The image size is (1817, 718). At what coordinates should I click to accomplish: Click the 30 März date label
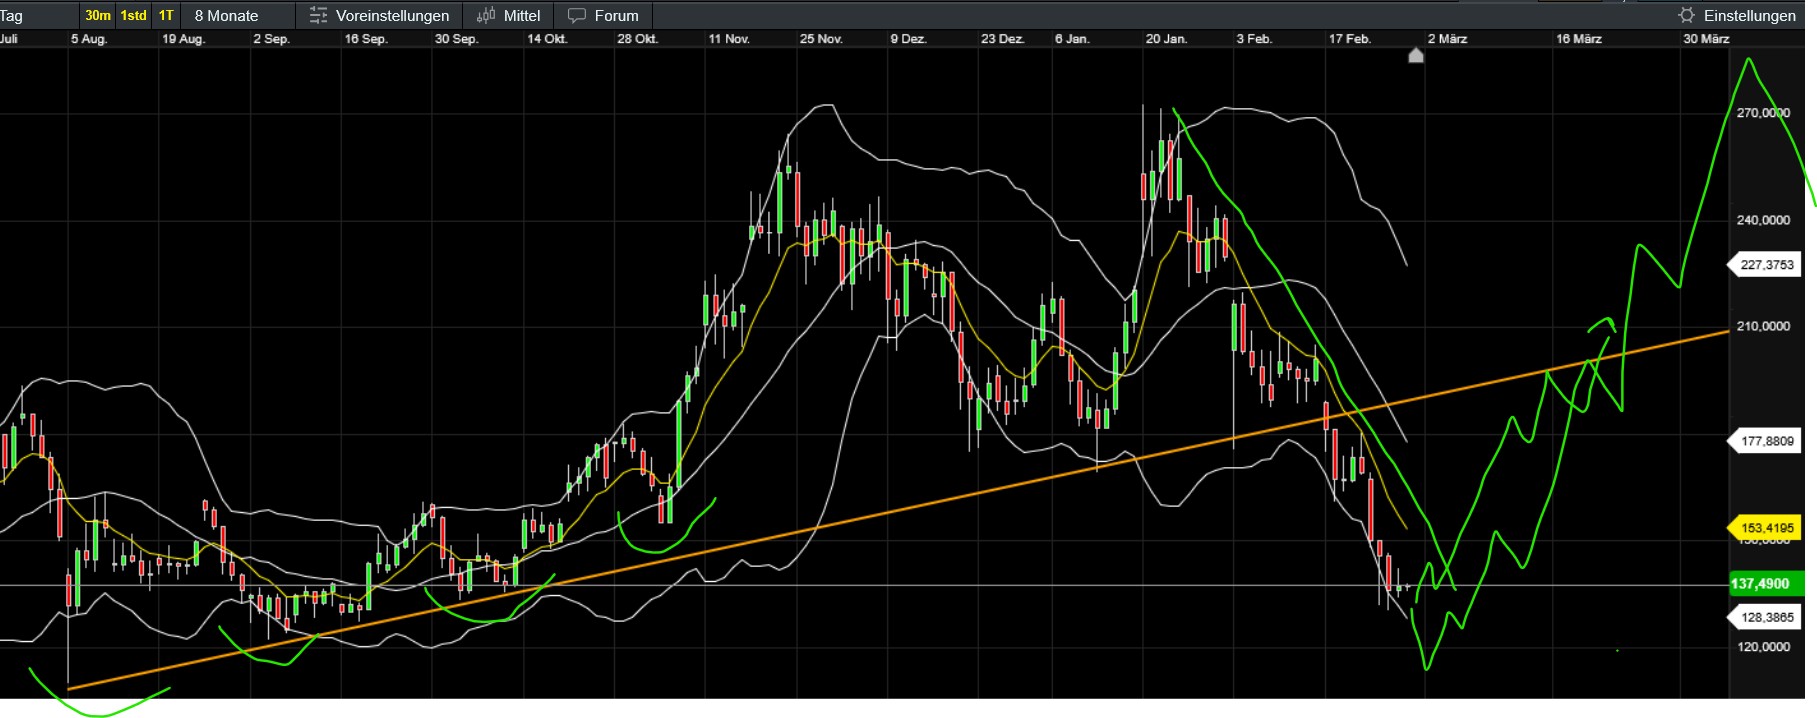point(1705,39)
